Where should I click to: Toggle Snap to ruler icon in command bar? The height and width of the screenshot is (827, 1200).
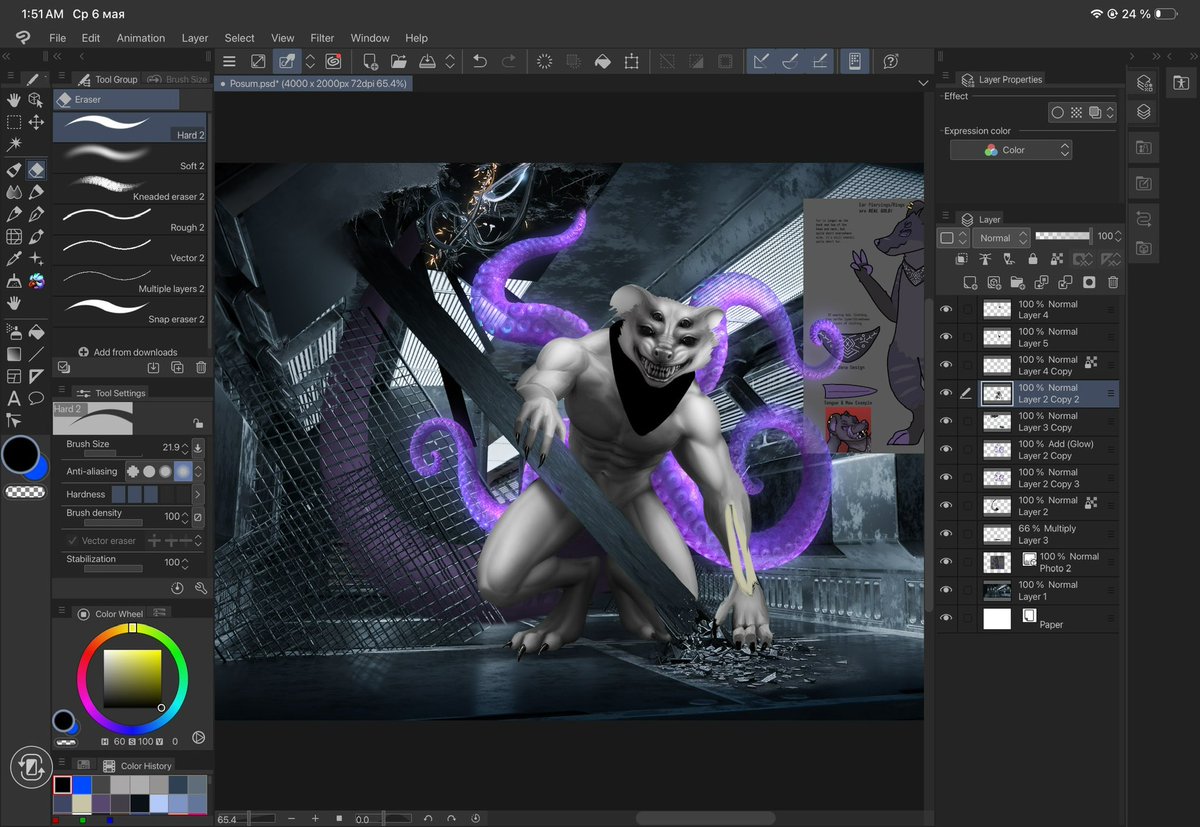coord(762,62)
